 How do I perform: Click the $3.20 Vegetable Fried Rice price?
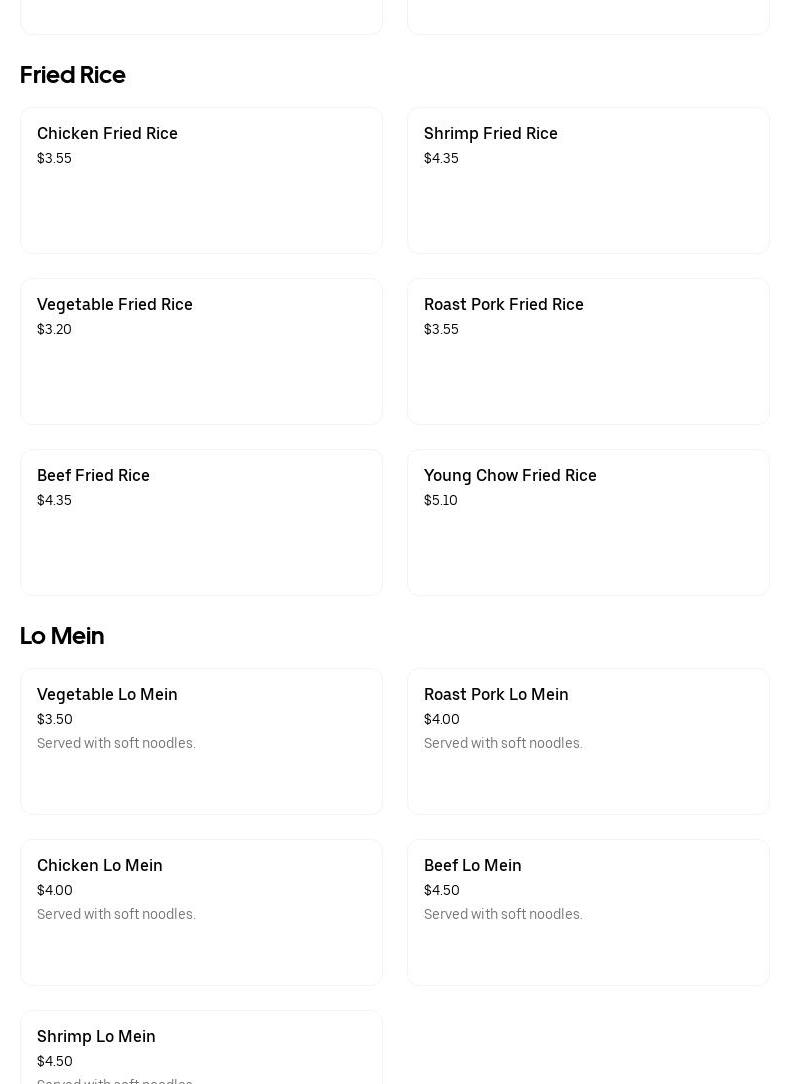54,329
